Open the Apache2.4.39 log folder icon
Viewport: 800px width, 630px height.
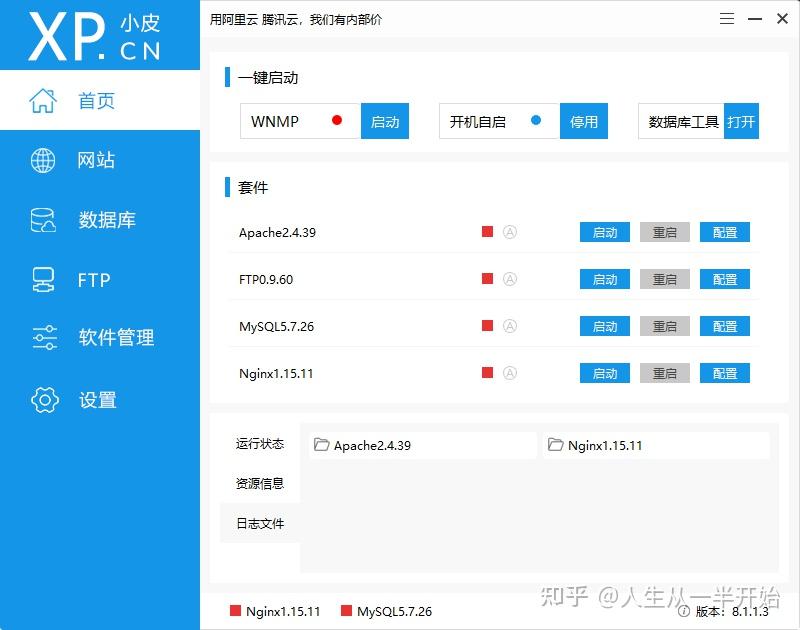pyautogui.click(x=322, y=443)
